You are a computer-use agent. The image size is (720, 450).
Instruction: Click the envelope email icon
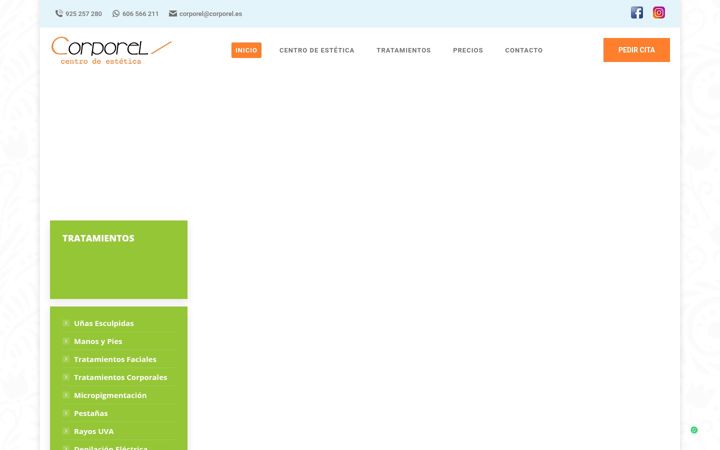tap(173, 14)
